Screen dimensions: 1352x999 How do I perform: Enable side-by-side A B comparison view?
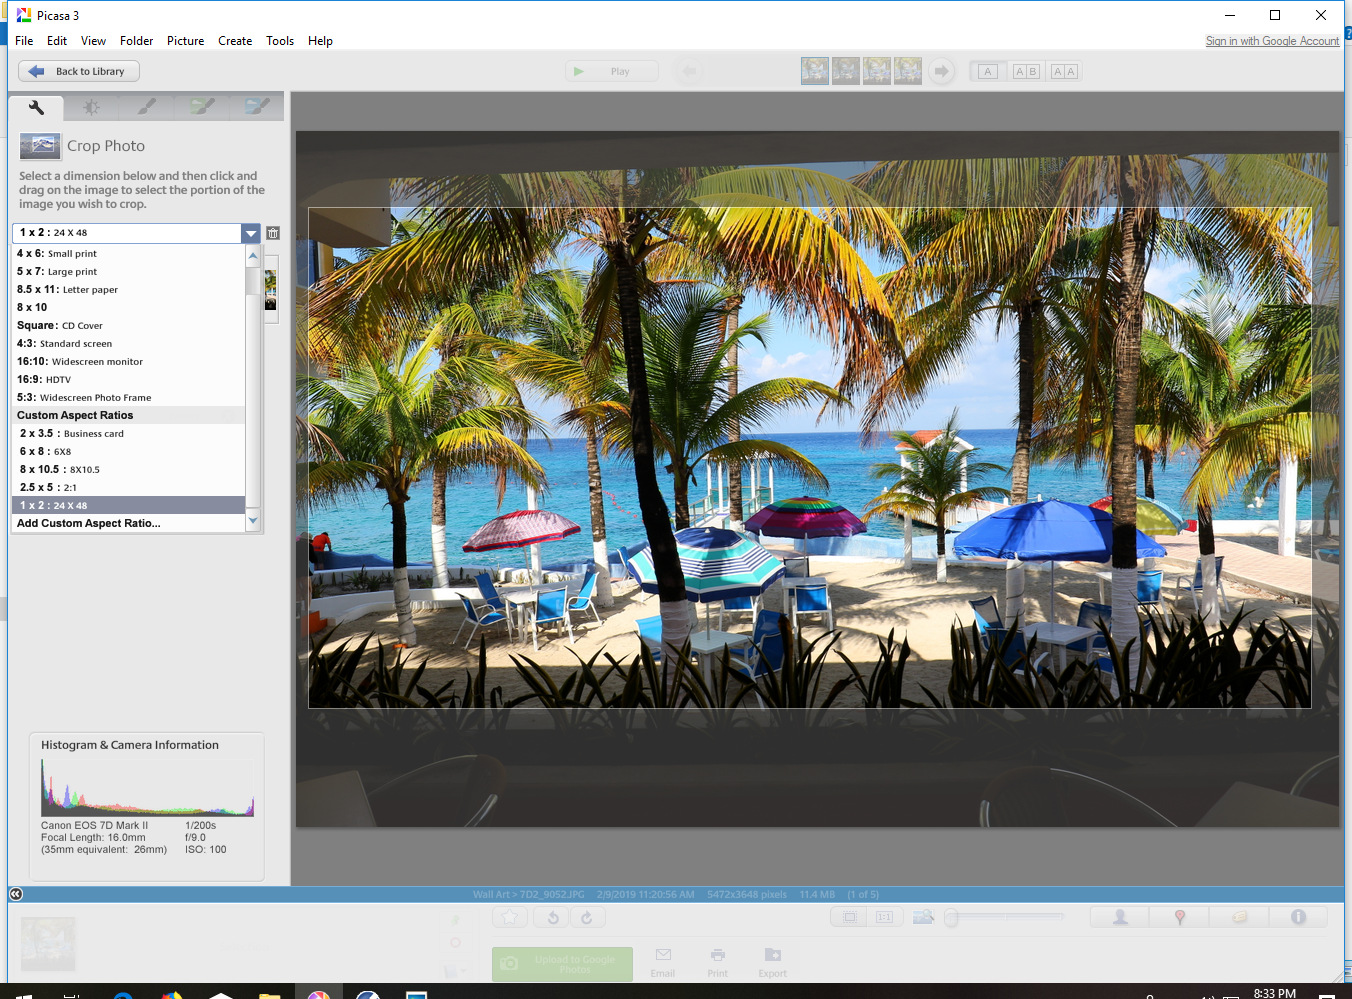tap(1026, 72)
